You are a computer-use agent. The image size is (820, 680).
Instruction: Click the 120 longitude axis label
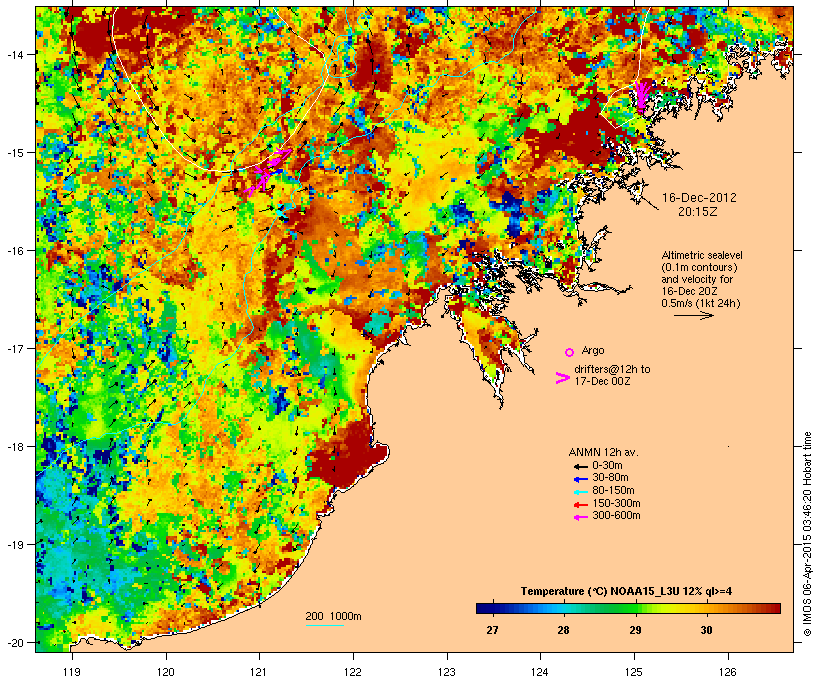click(166, 672)
